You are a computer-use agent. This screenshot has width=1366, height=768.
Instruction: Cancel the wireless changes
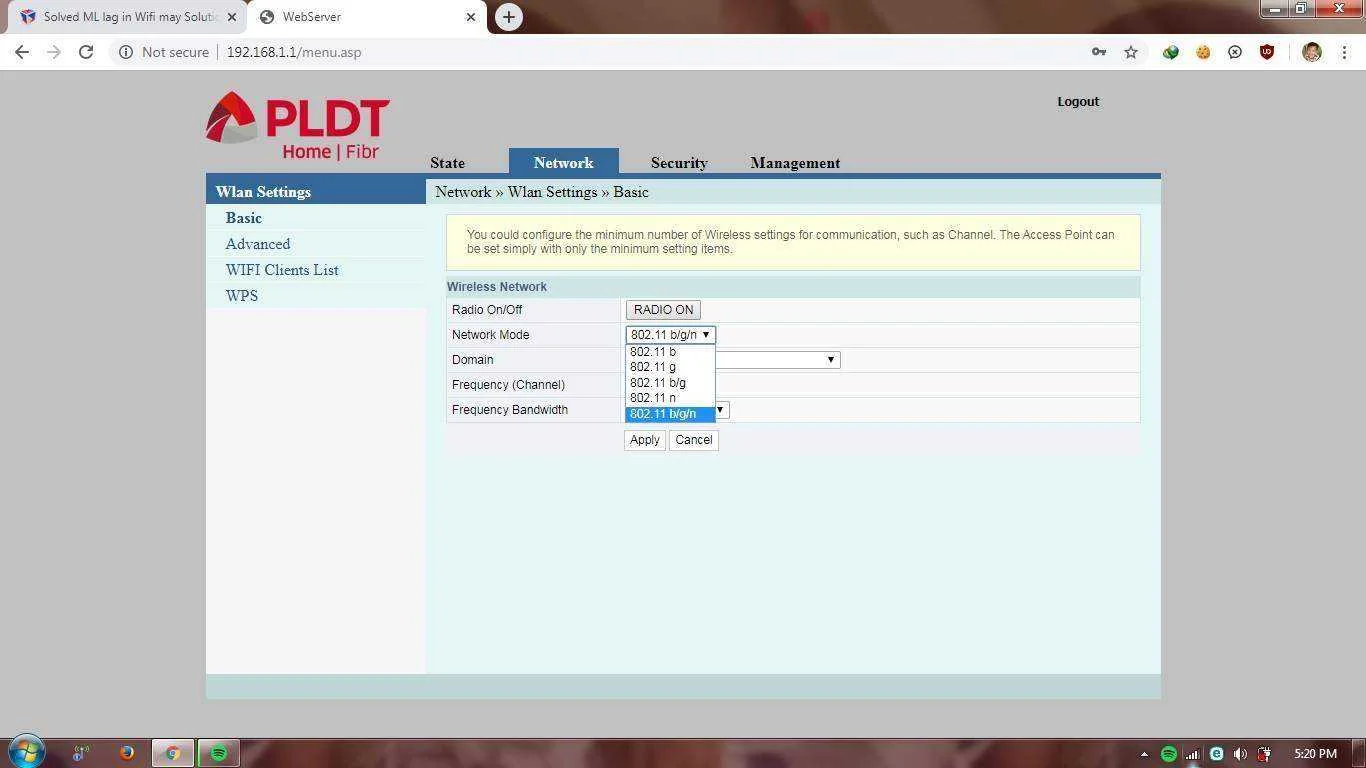[x=693, y=440]
